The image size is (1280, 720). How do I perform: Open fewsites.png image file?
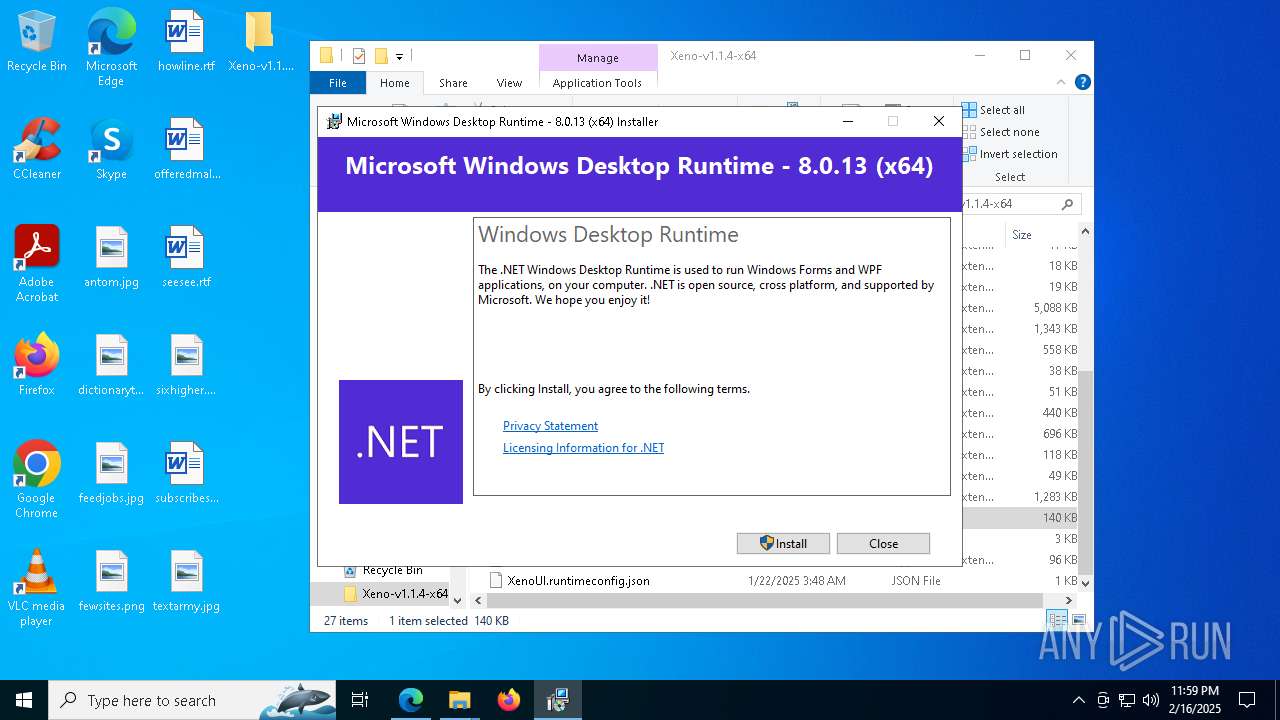point(111,582)
